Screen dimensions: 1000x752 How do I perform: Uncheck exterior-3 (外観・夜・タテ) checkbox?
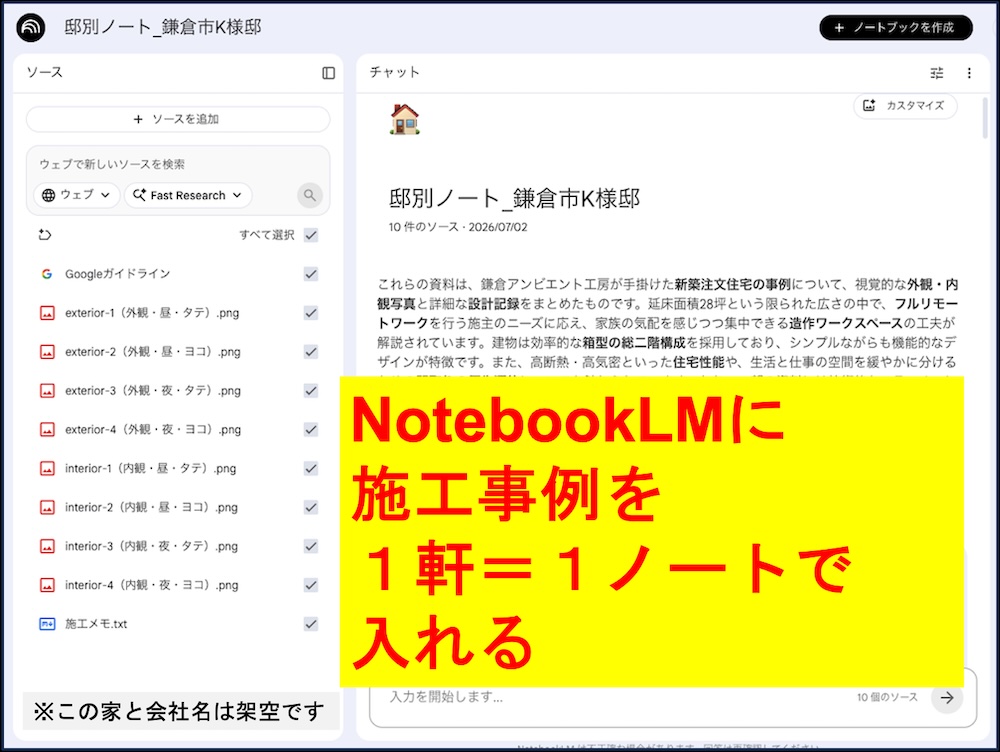311,390
